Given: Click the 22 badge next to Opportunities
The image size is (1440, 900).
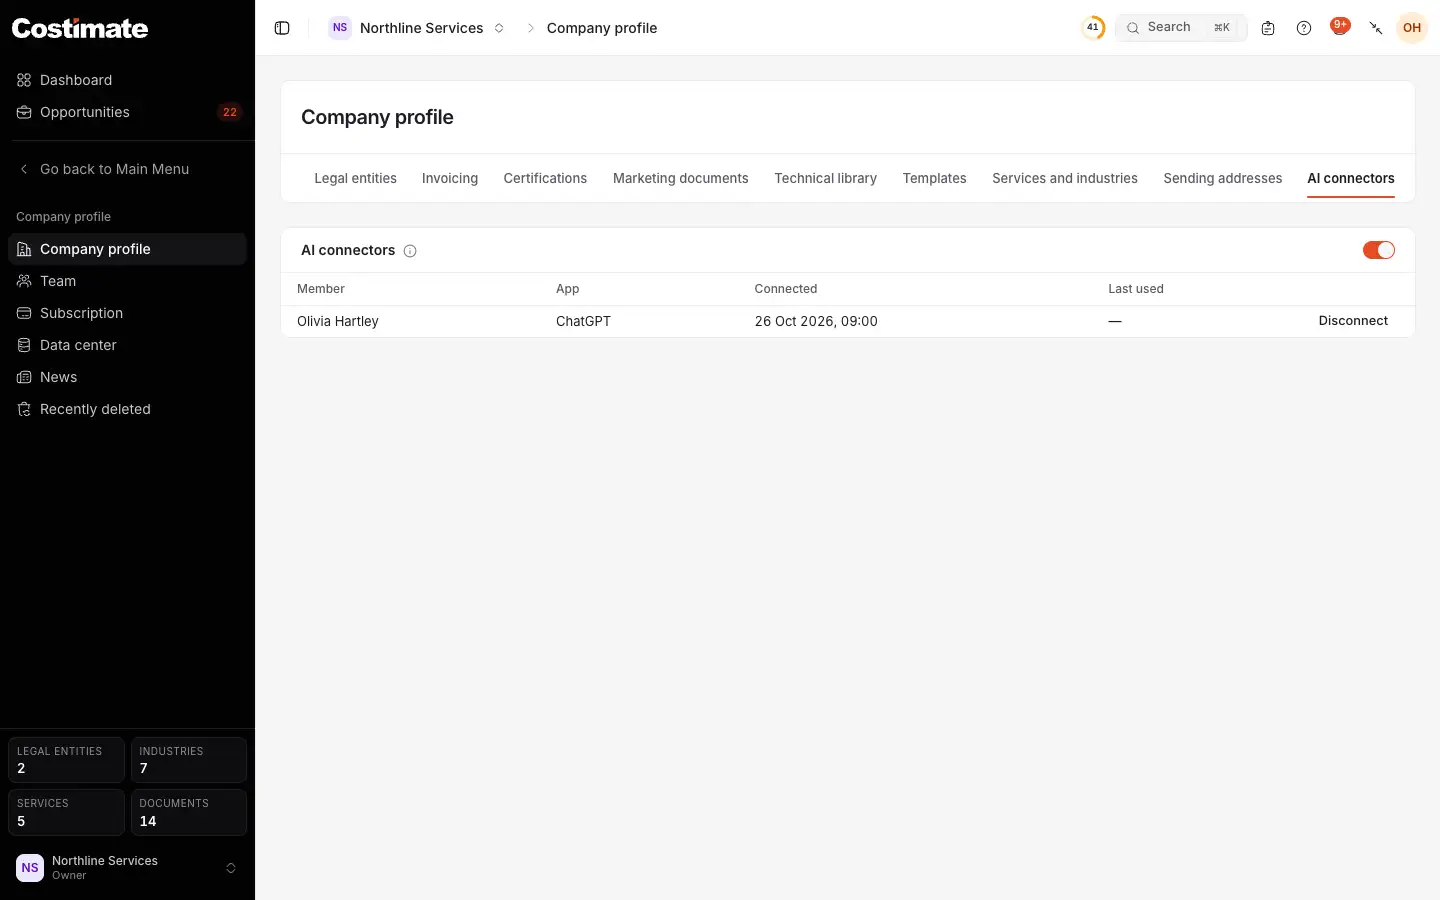Looking at the screenshot, I should [230, 112].
